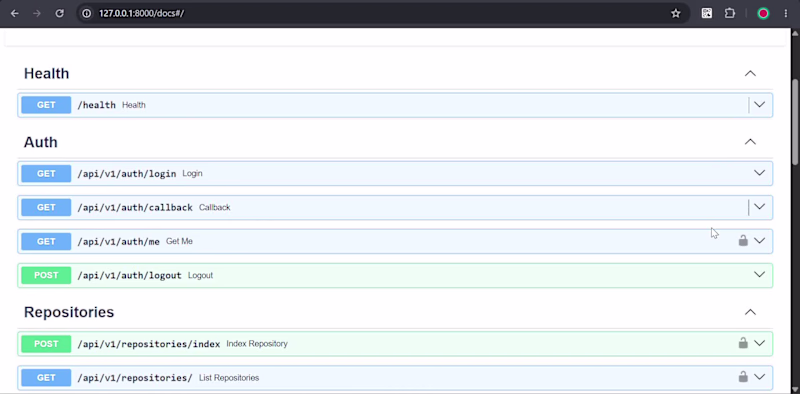
Task: Expand the /api/v1/auth/logout chevron
Action: [x=759, y=275]
